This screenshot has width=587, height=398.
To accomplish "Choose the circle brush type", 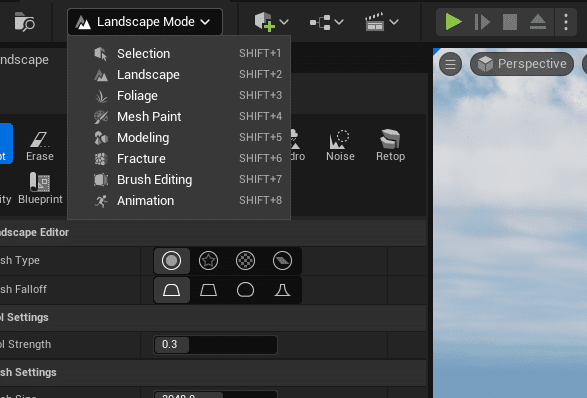I will 171,260.
